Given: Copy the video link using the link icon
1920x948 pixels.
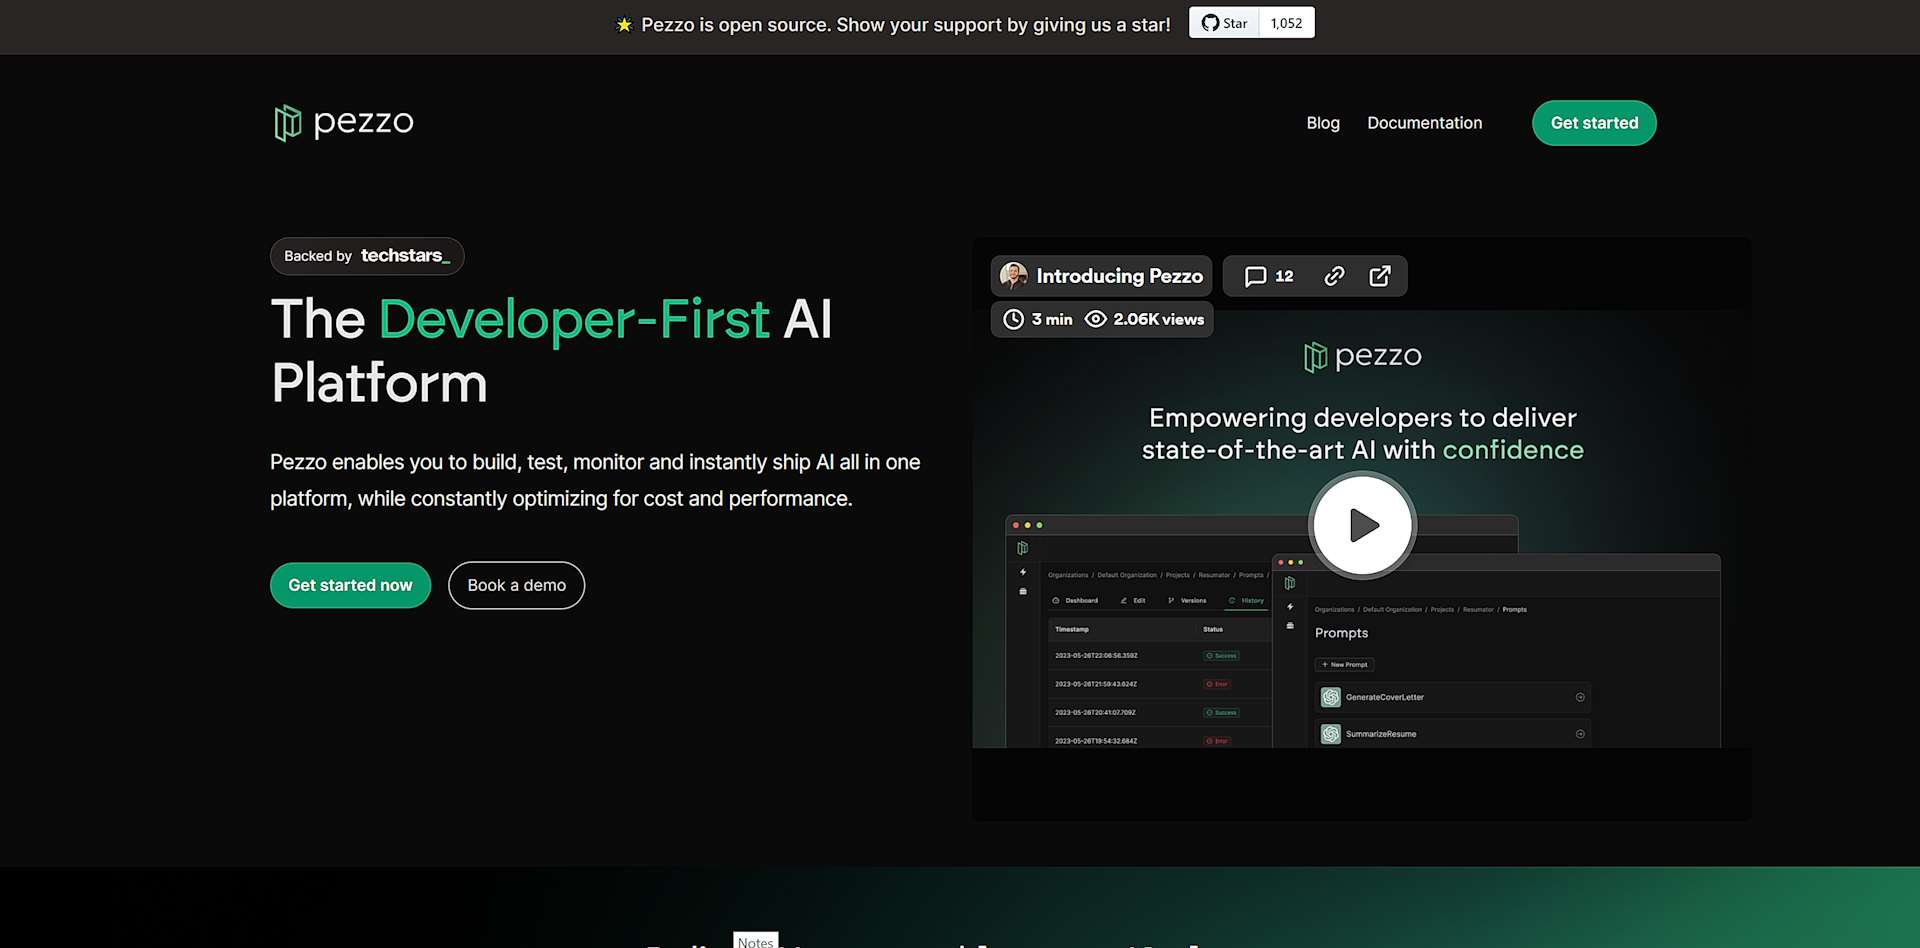Looking at the screenshot, I should pos(1333,276).
